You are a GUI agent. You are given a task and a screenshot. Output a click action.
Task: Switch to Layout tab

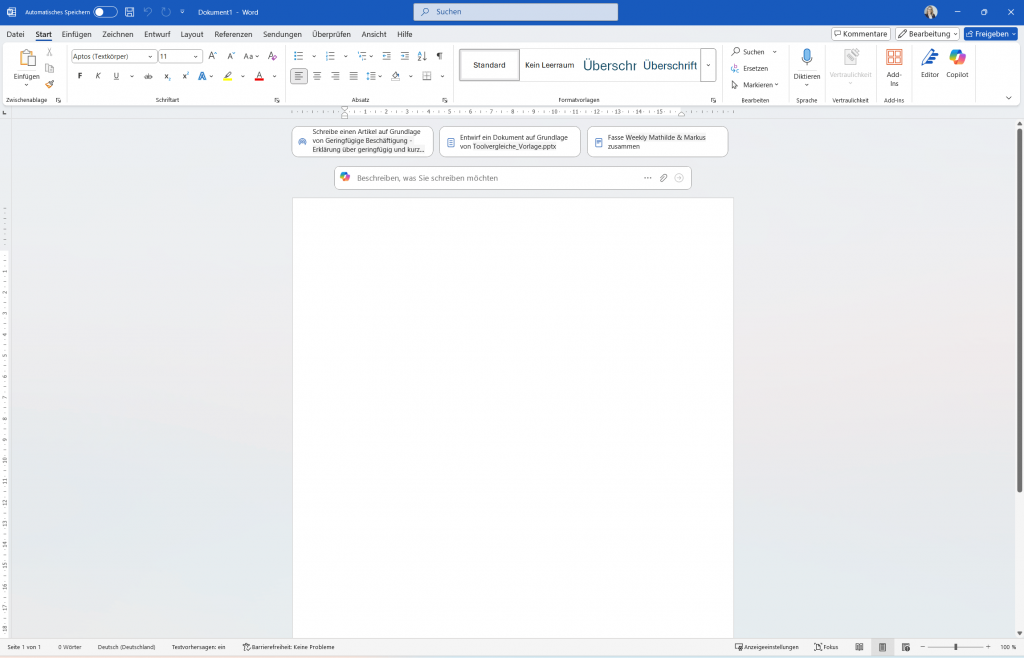[x=192, y=34]
